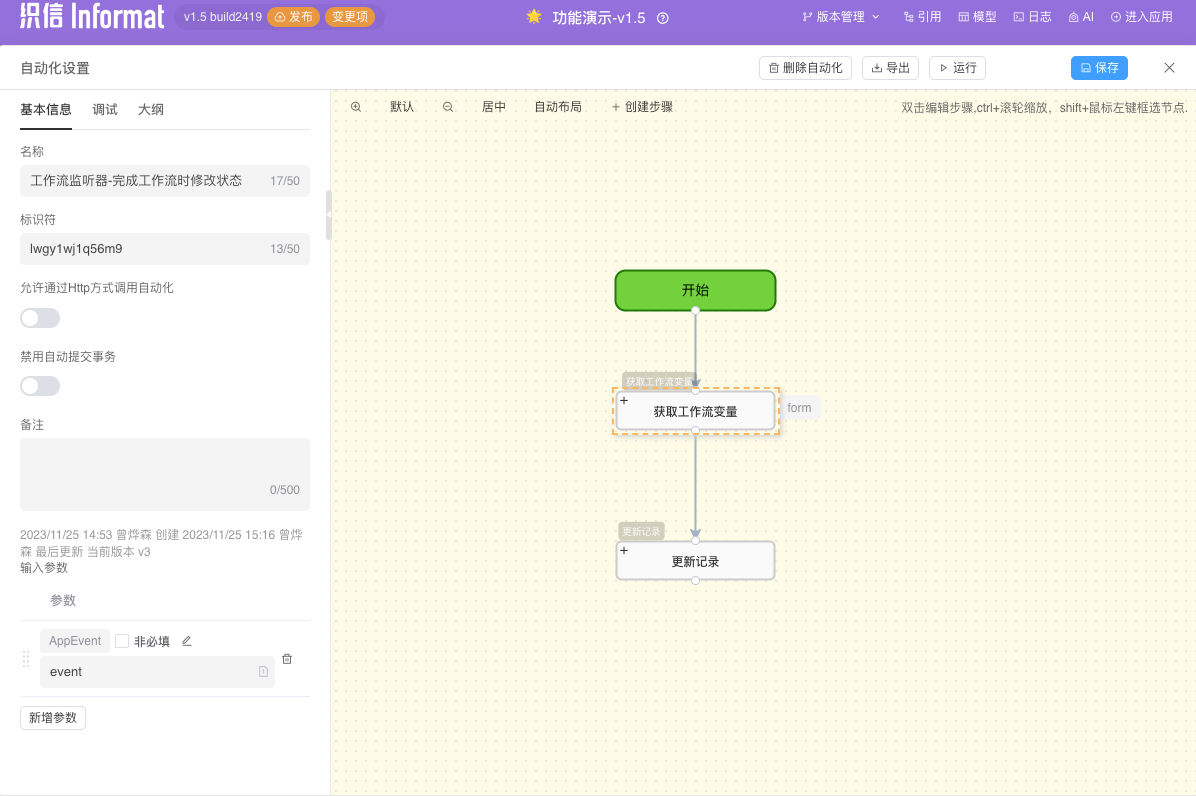Open the 日志 (logs) panel

click(x=1032, y=16)
